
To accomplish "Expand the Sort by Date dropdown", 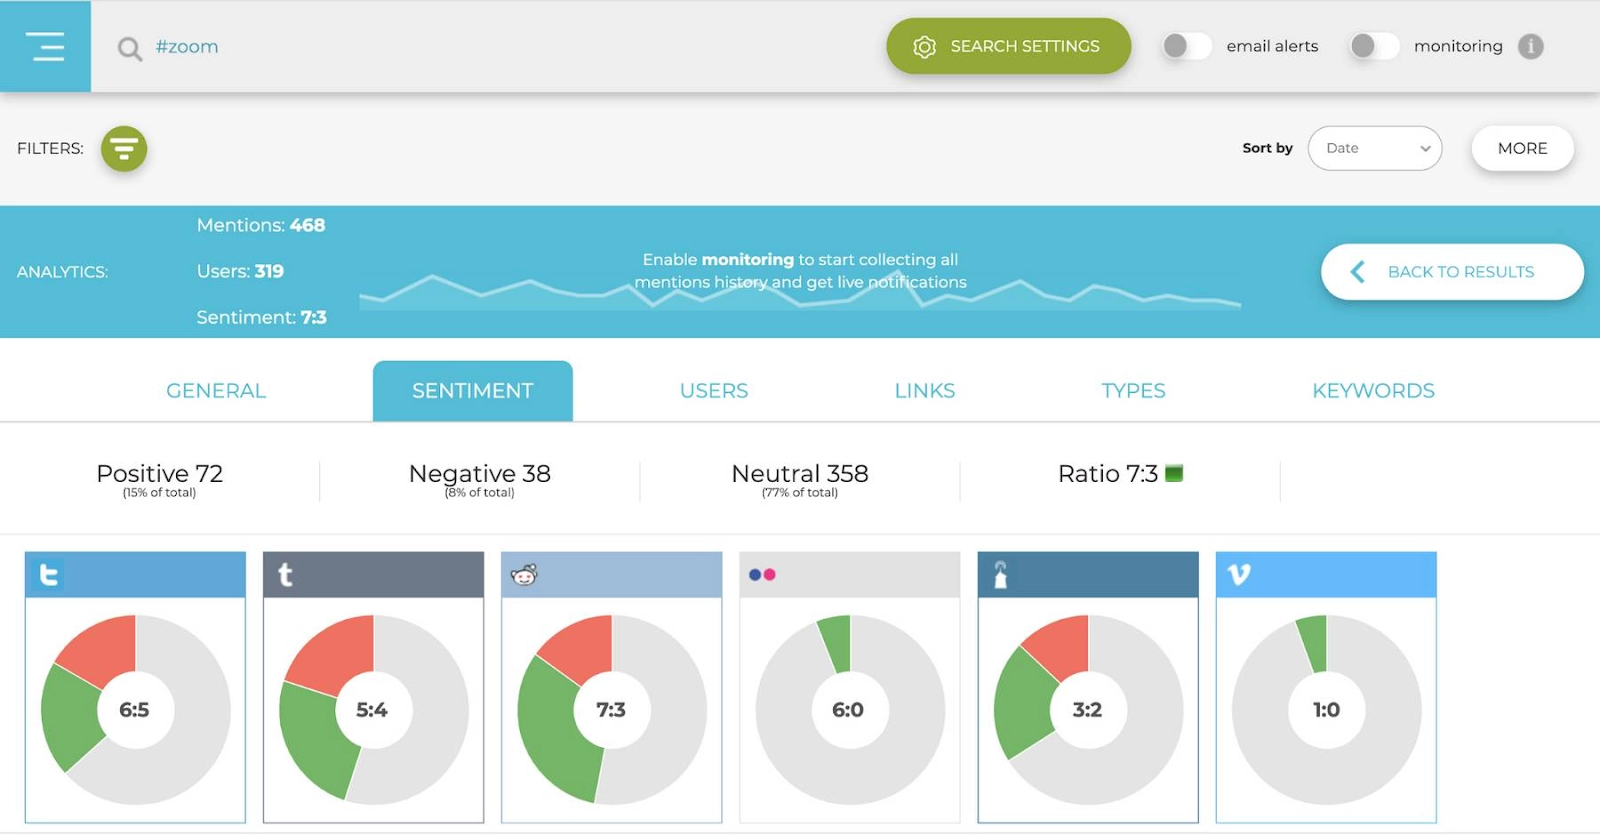I will pos(1375,148).
